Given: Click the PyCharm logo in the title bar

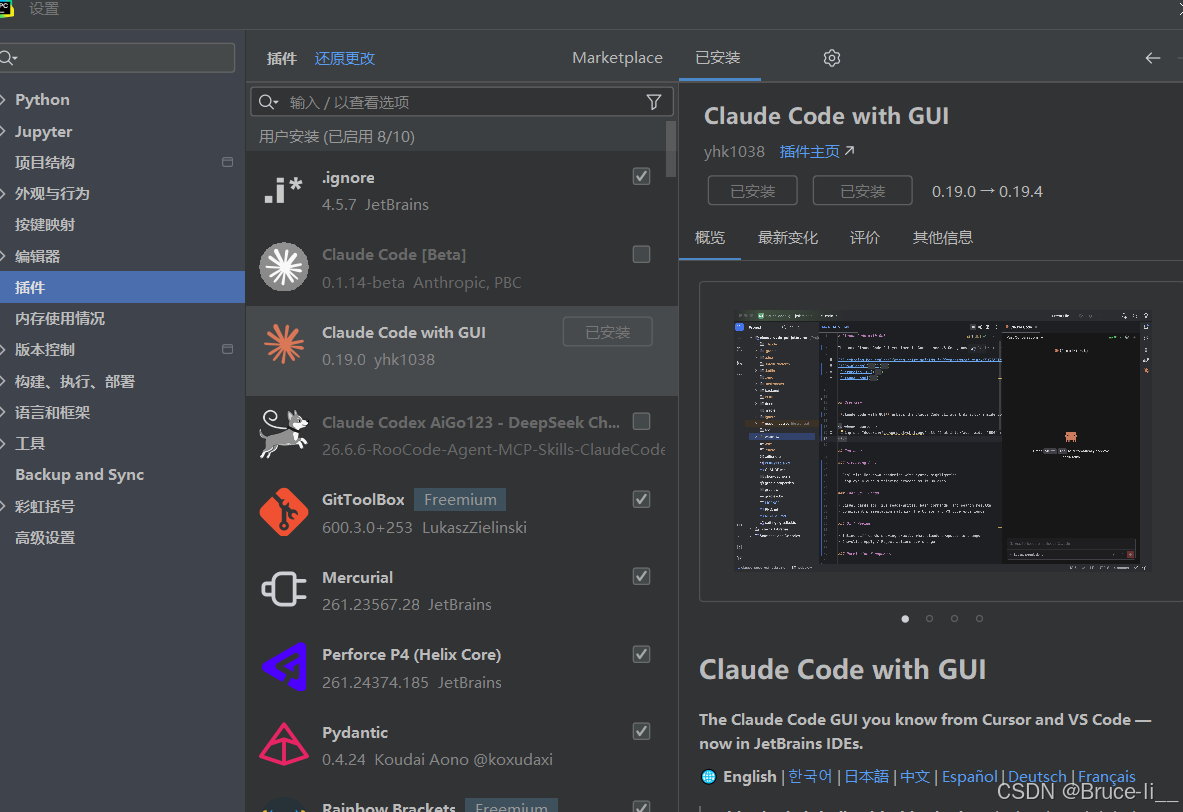Looking at the screenshot, I should pyautogui.click(x=6, y=8).
